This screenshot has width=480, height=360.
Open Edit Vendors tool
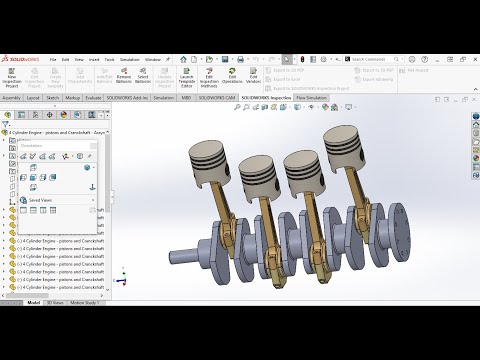[x=253, y=75]
